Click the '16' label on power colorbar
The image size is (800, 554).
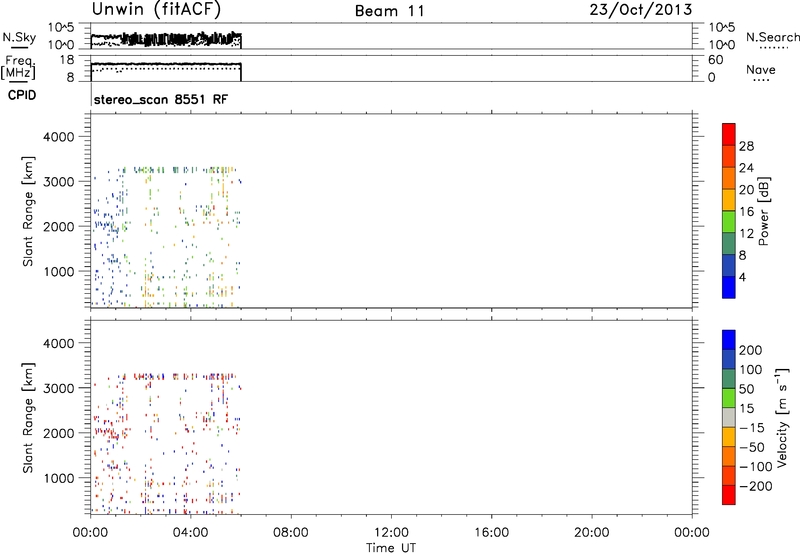(x=746, y=212)
